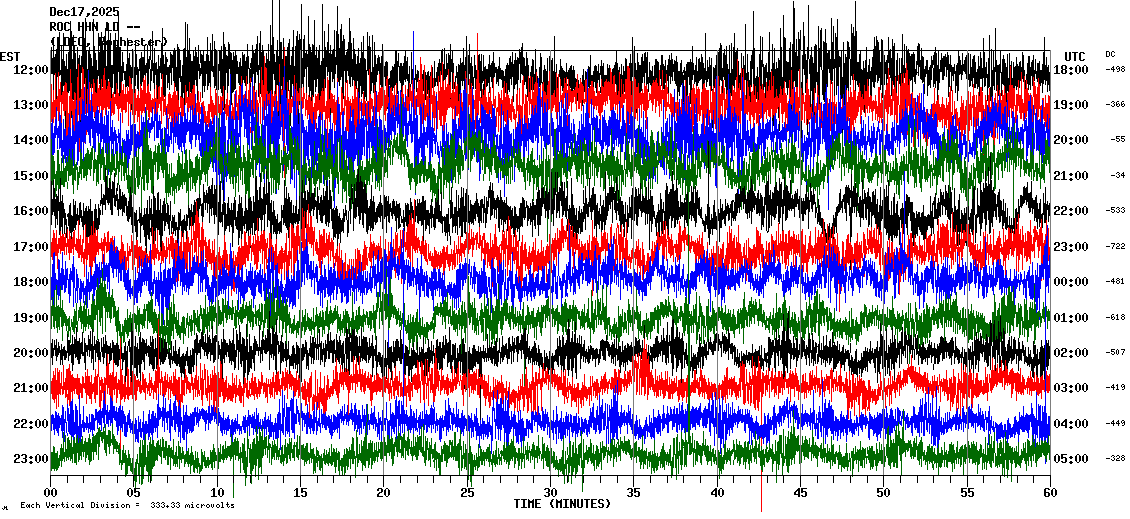Select the EST timezone axis label
Screen dimensions: 1130x519
(10, 56)
